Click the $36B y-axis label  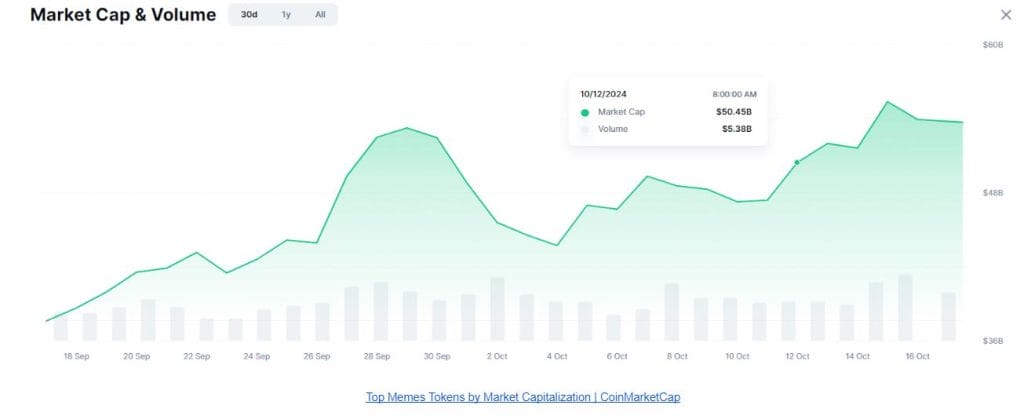point(993,341)
